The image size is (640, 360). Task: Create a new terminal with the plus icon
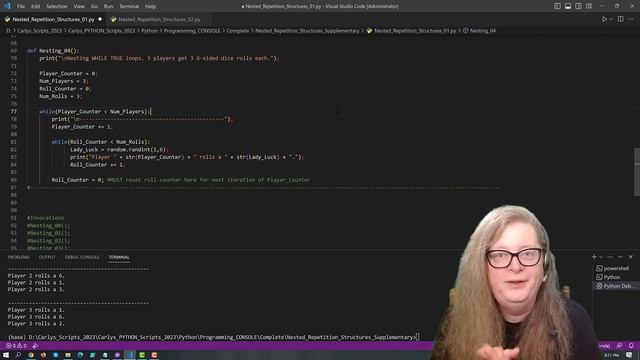coord(594,257)
